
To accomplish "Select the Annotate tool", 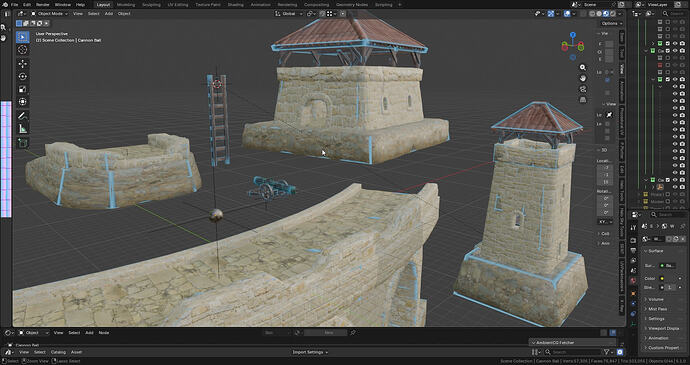I will 22,116.
